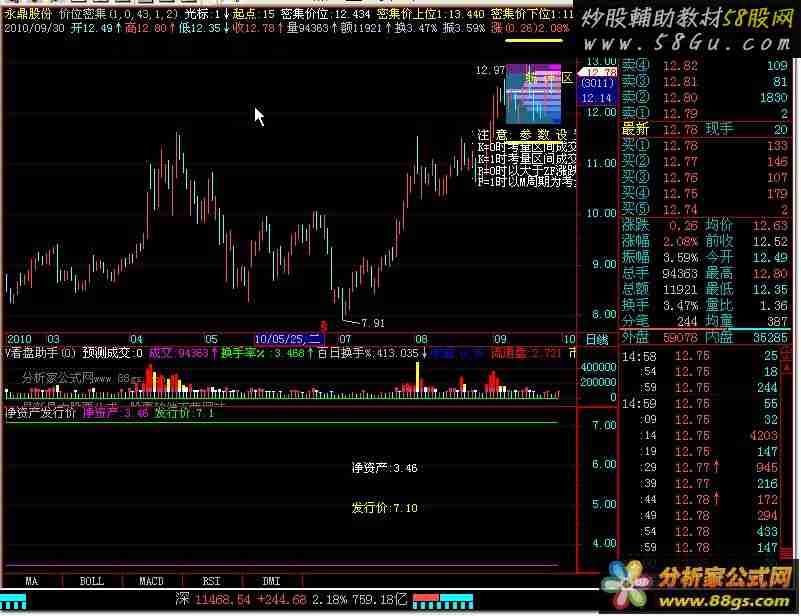Click the 外盘 value 59078
The height and width of the screenshot is (616, 801).
coord(680,338)
